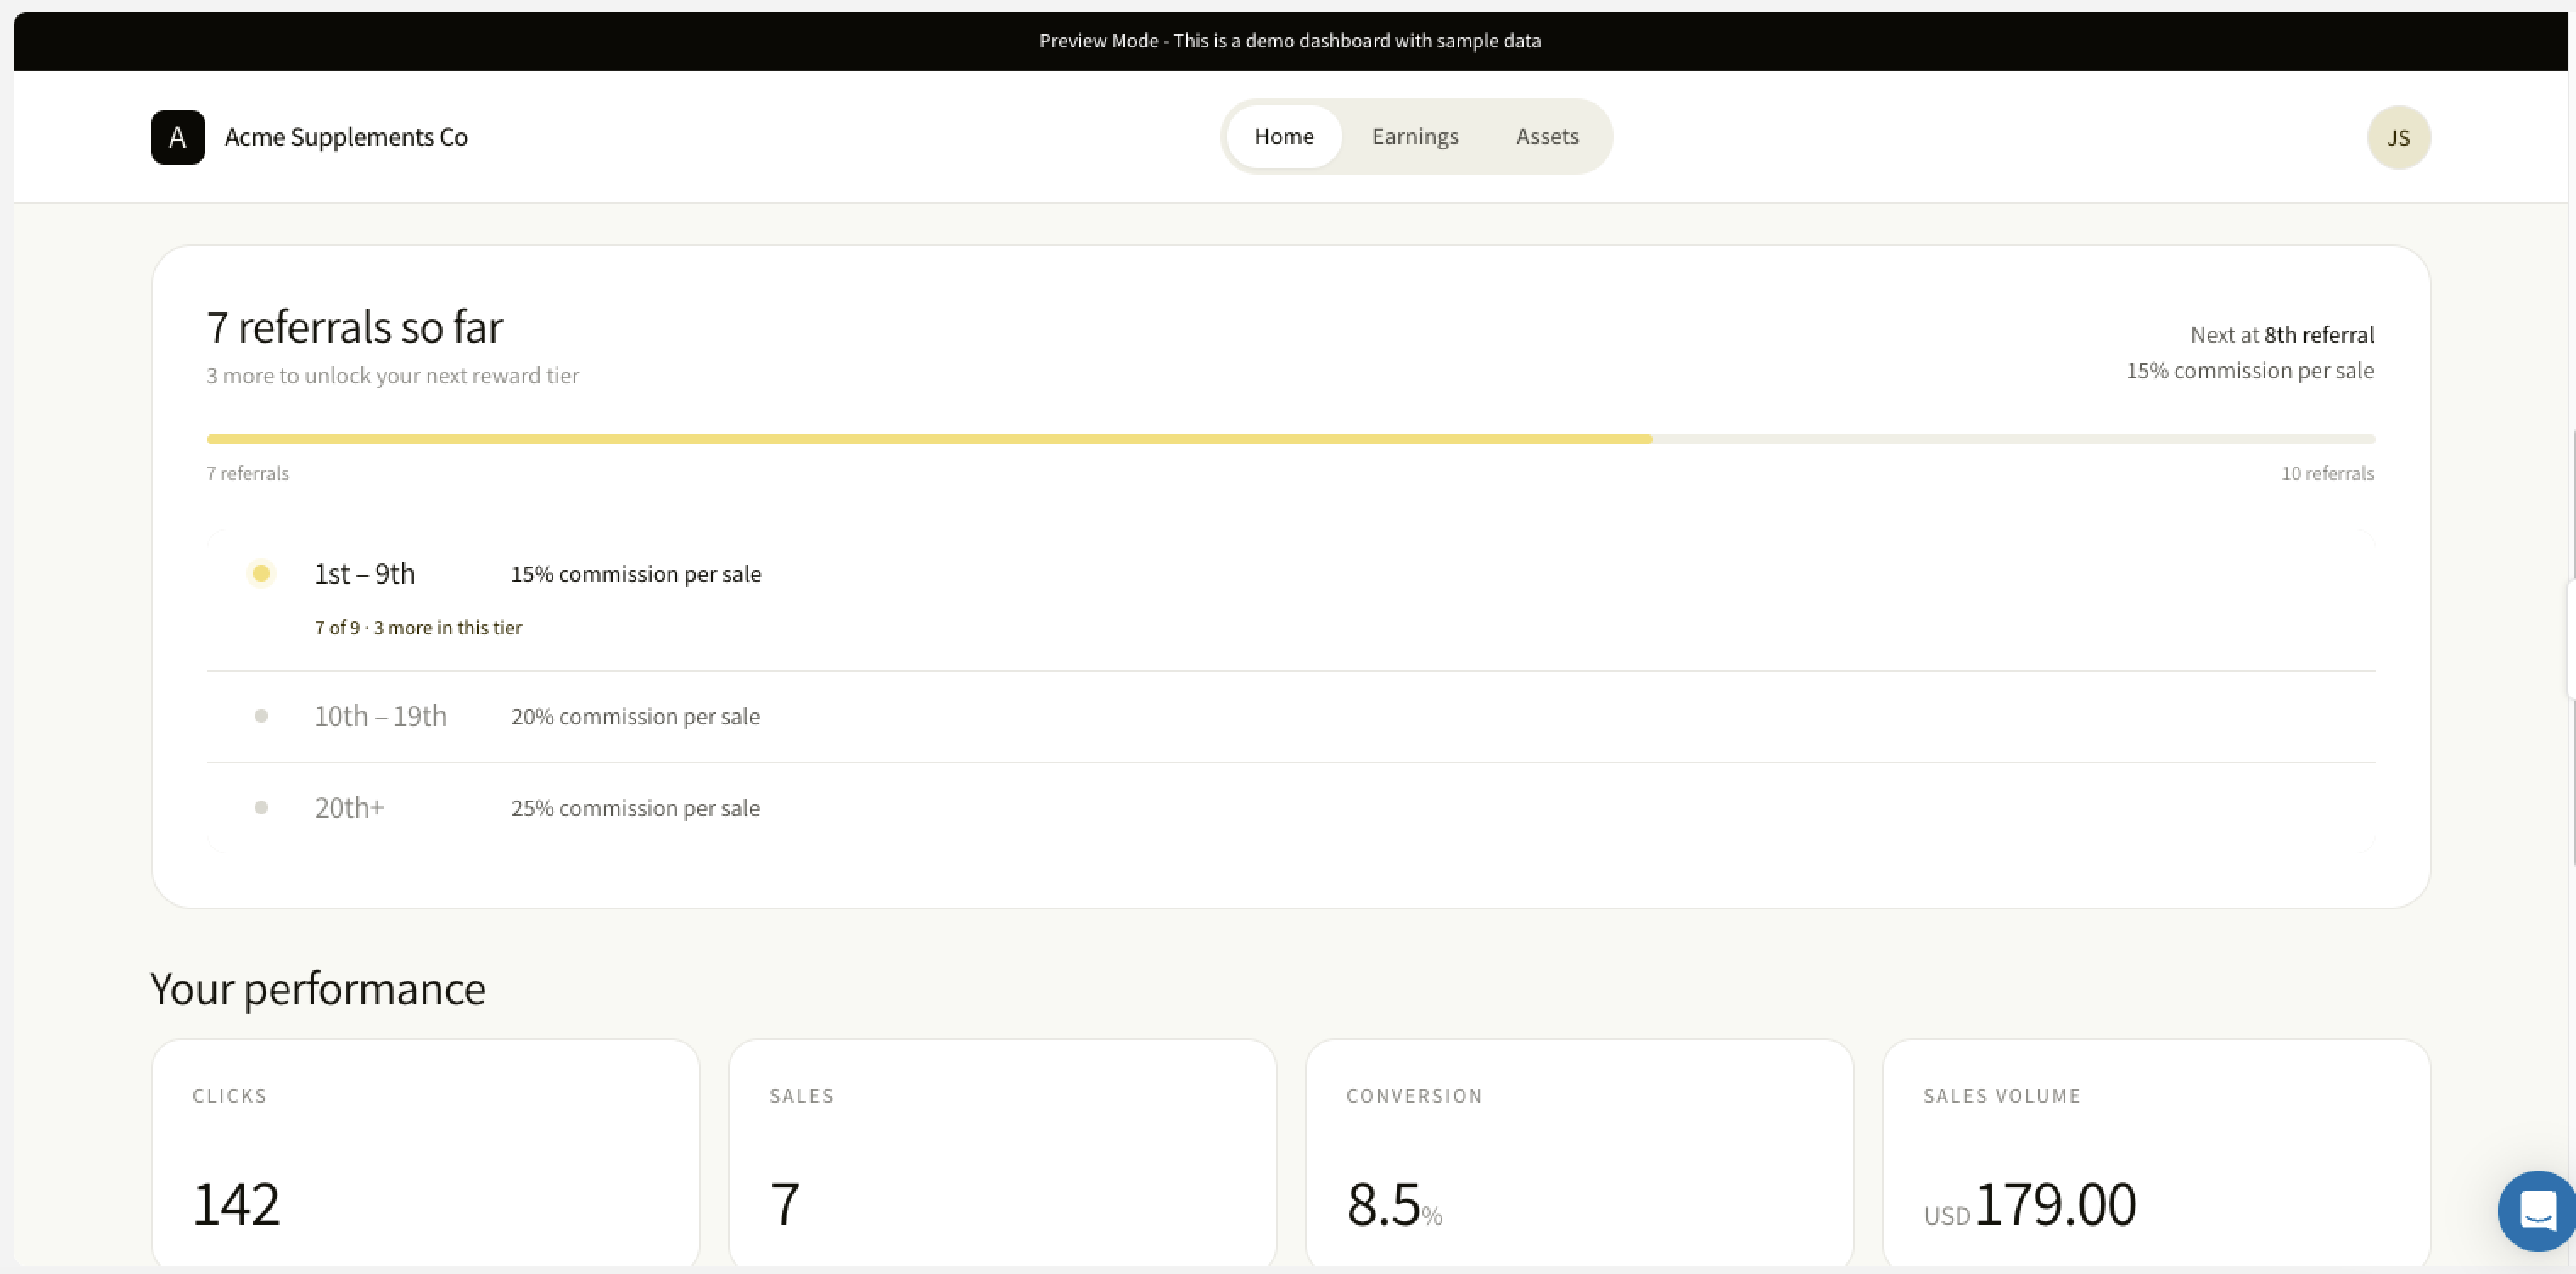Click the referral progress bar
This screenshot has width=2576, height=1274.
coord(1290,439)
